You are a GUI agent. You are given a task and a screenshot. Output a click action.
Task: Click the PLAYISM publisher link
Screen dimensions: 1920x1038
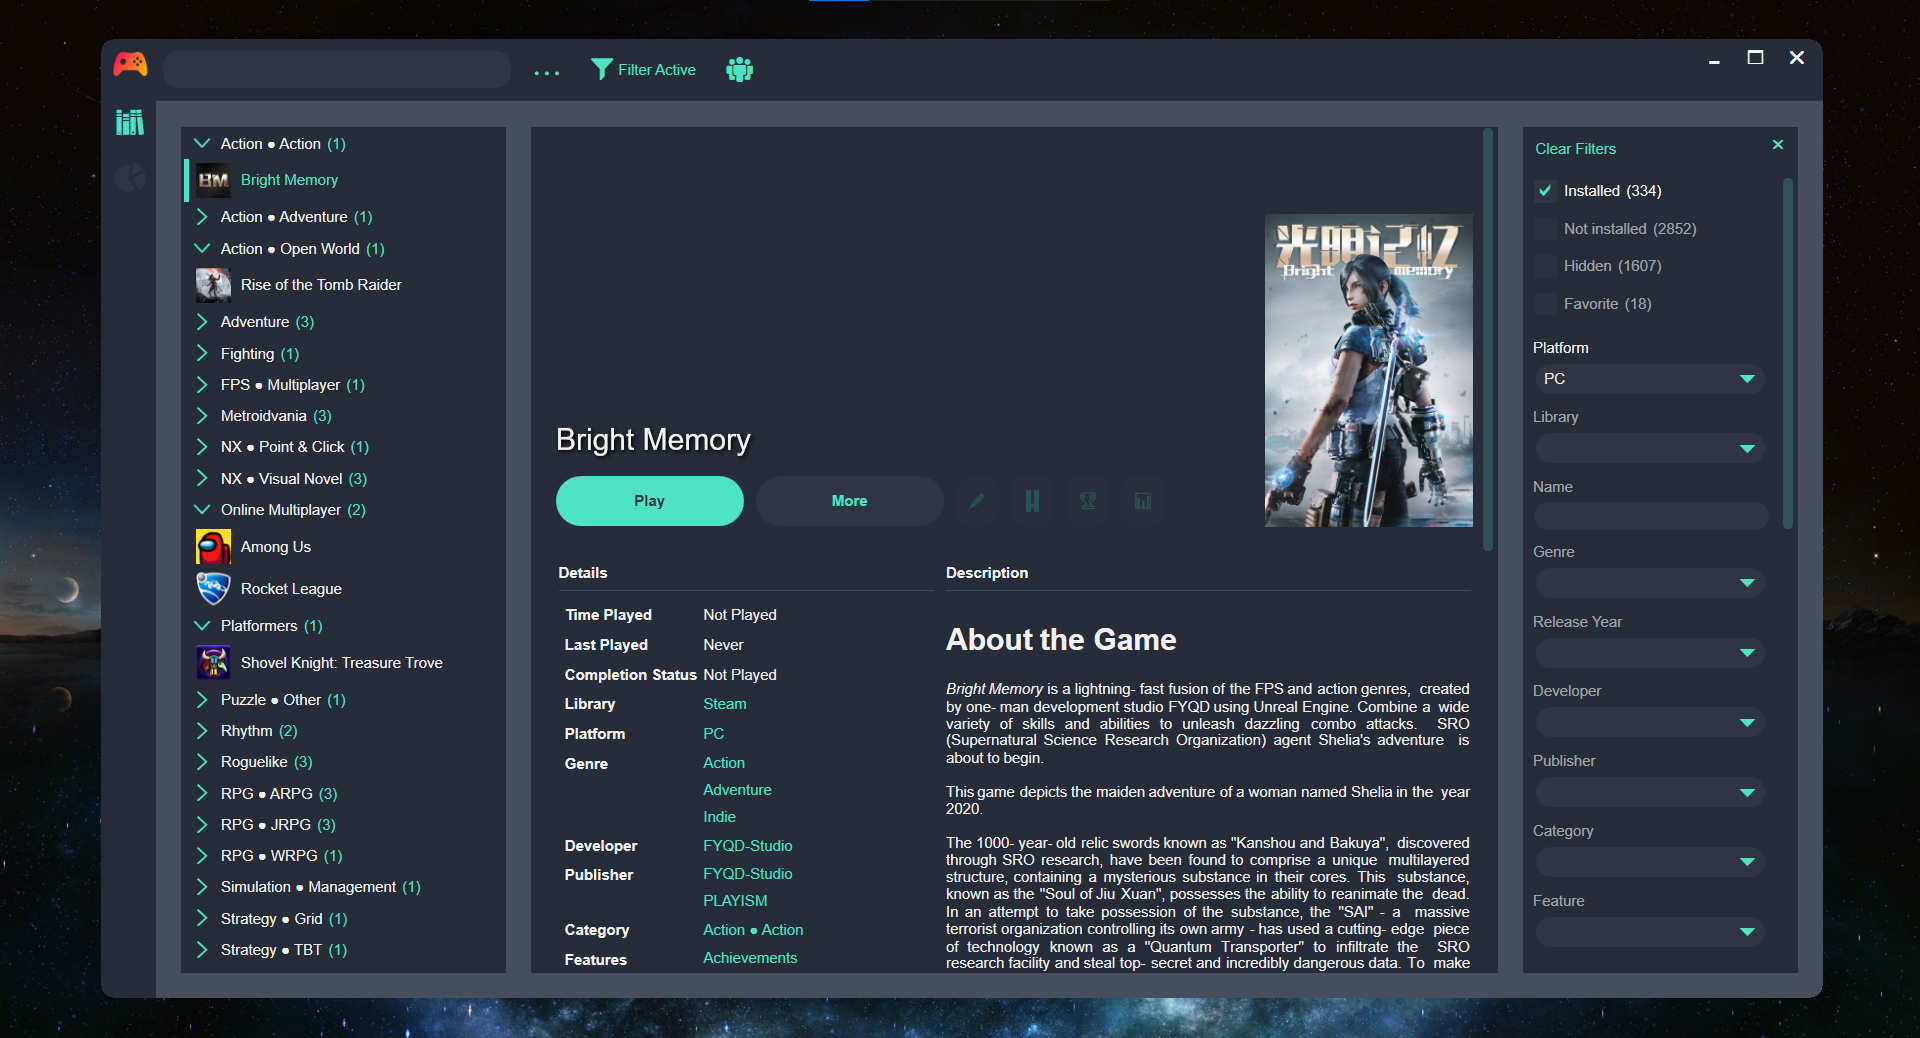[x=735, y=901]
